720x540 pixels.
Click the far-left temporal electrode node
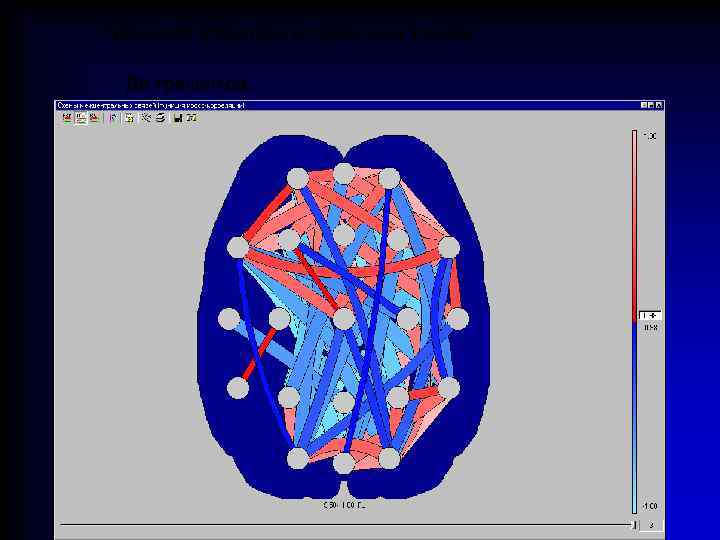[229, 319]
